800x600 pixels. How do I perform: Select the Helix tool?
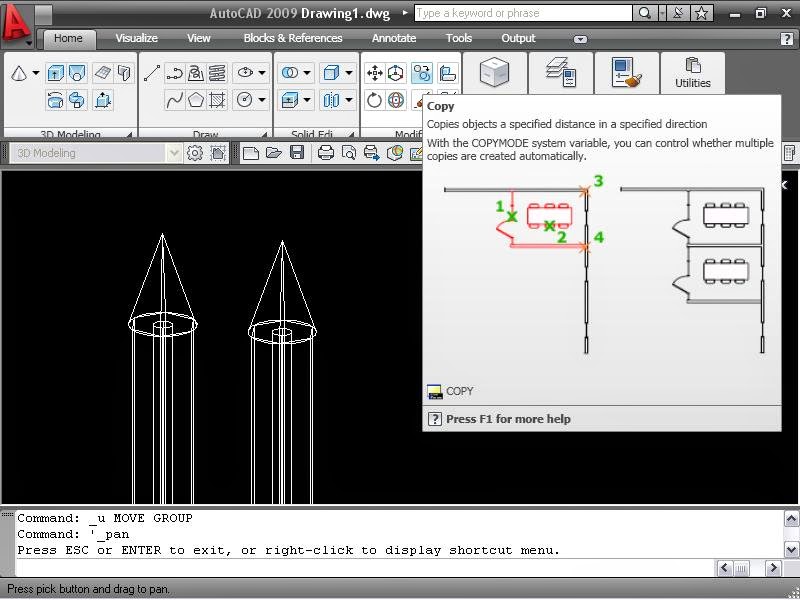(x=217, y=73)
